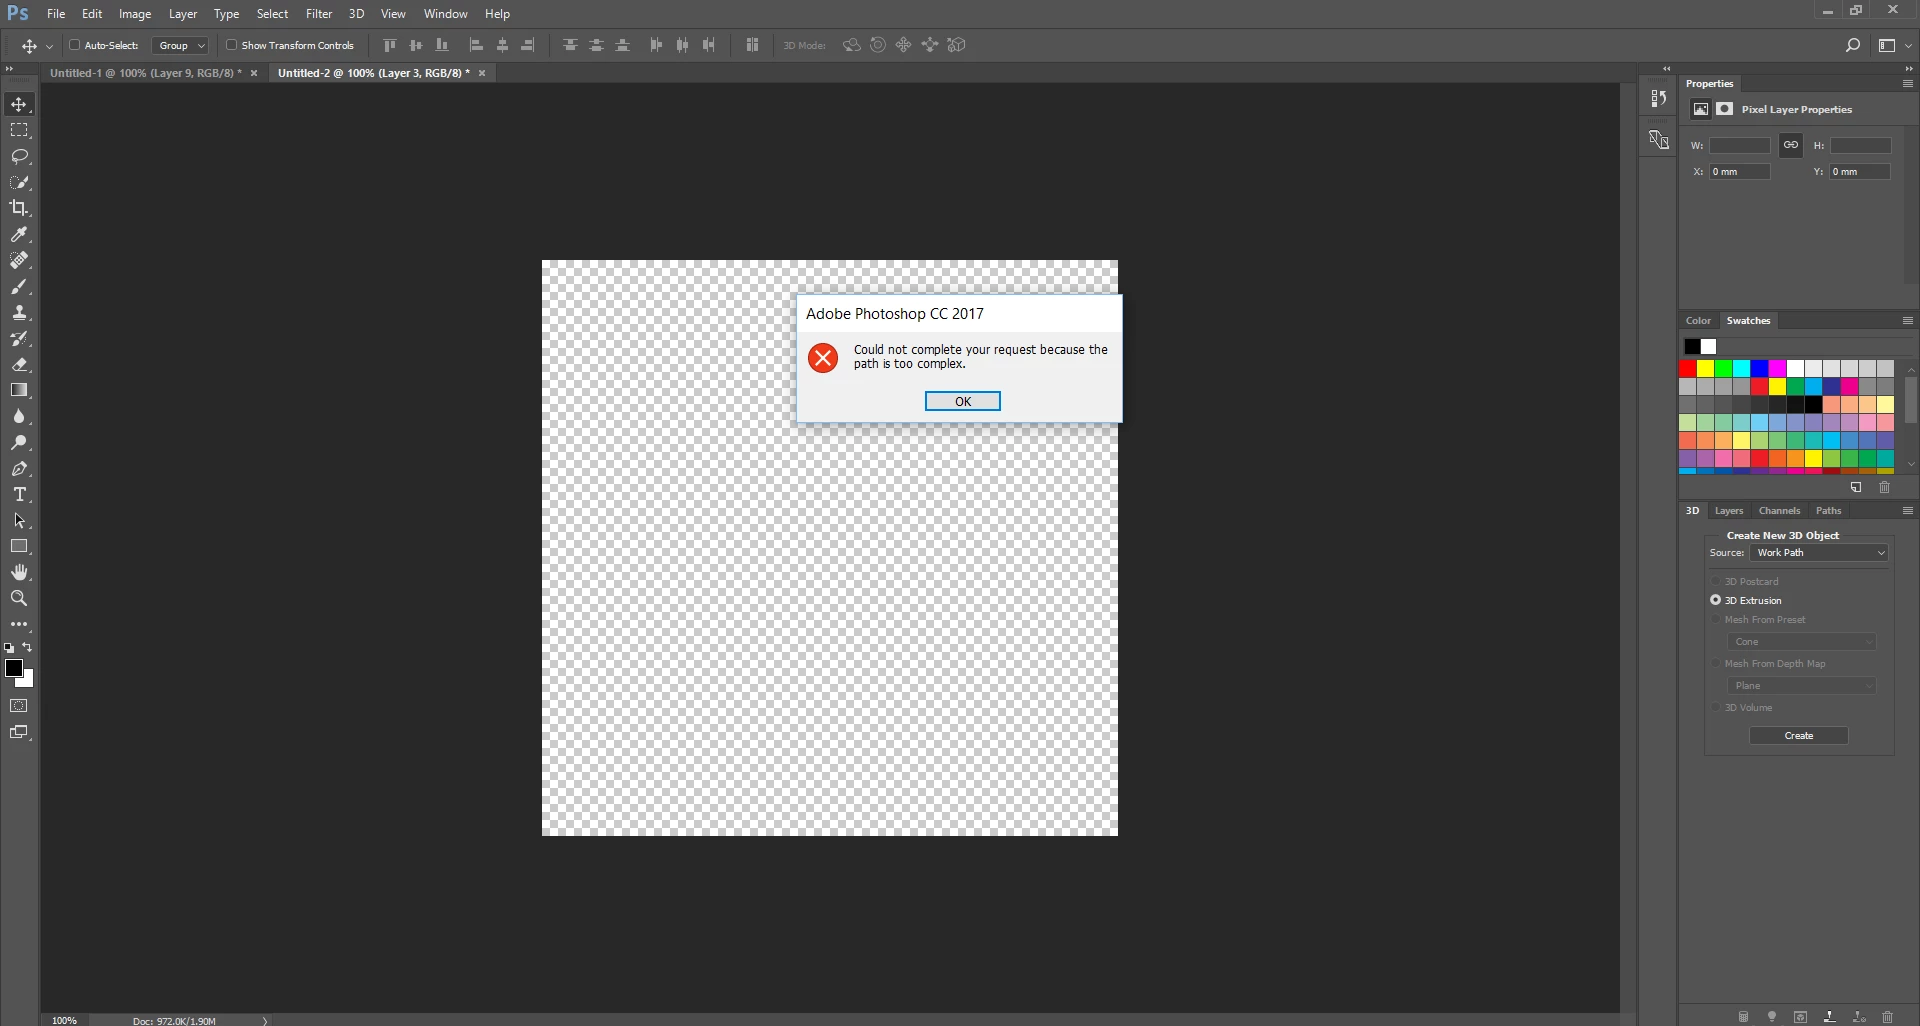This screenshot has width=1920, height=1026.
Task: Pick the white recent swatch
Action: coord(1708,346)
